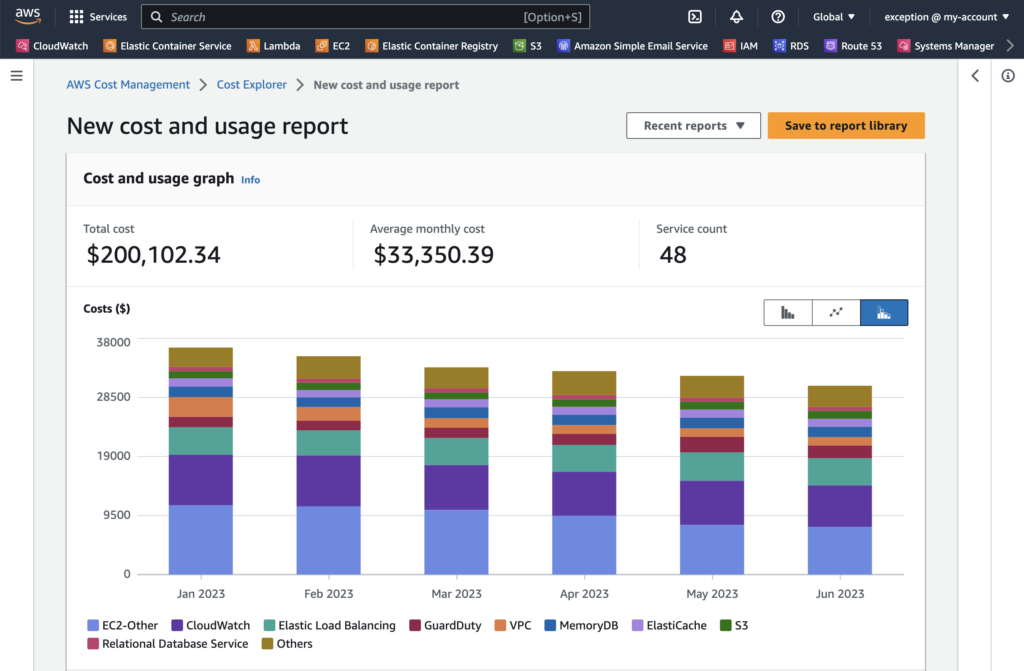Click the total cost value $200,102.34

click(153, 255)
